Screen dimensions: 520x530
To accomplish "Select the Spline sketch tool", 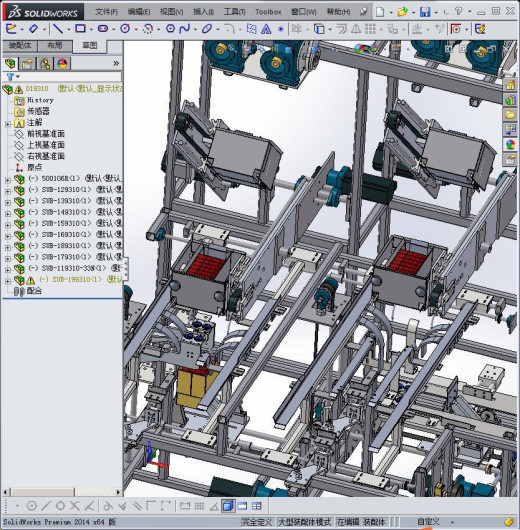I will [185, 29].
